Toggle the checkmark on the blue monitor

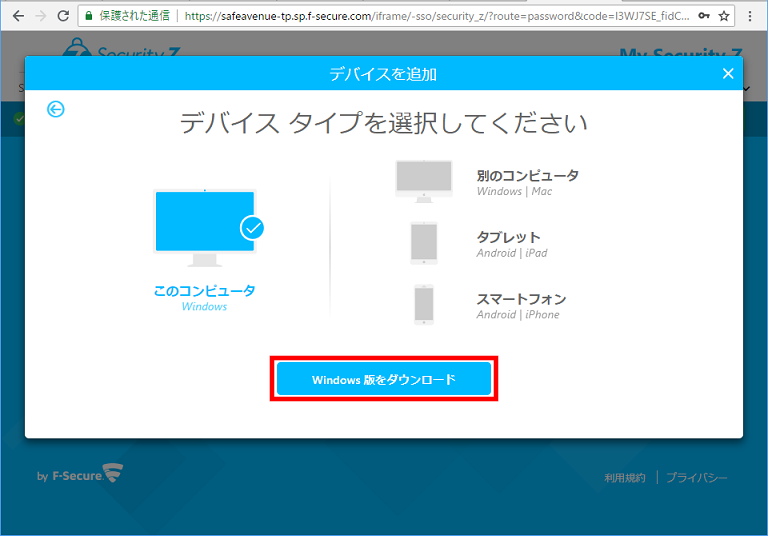point(252,228)
